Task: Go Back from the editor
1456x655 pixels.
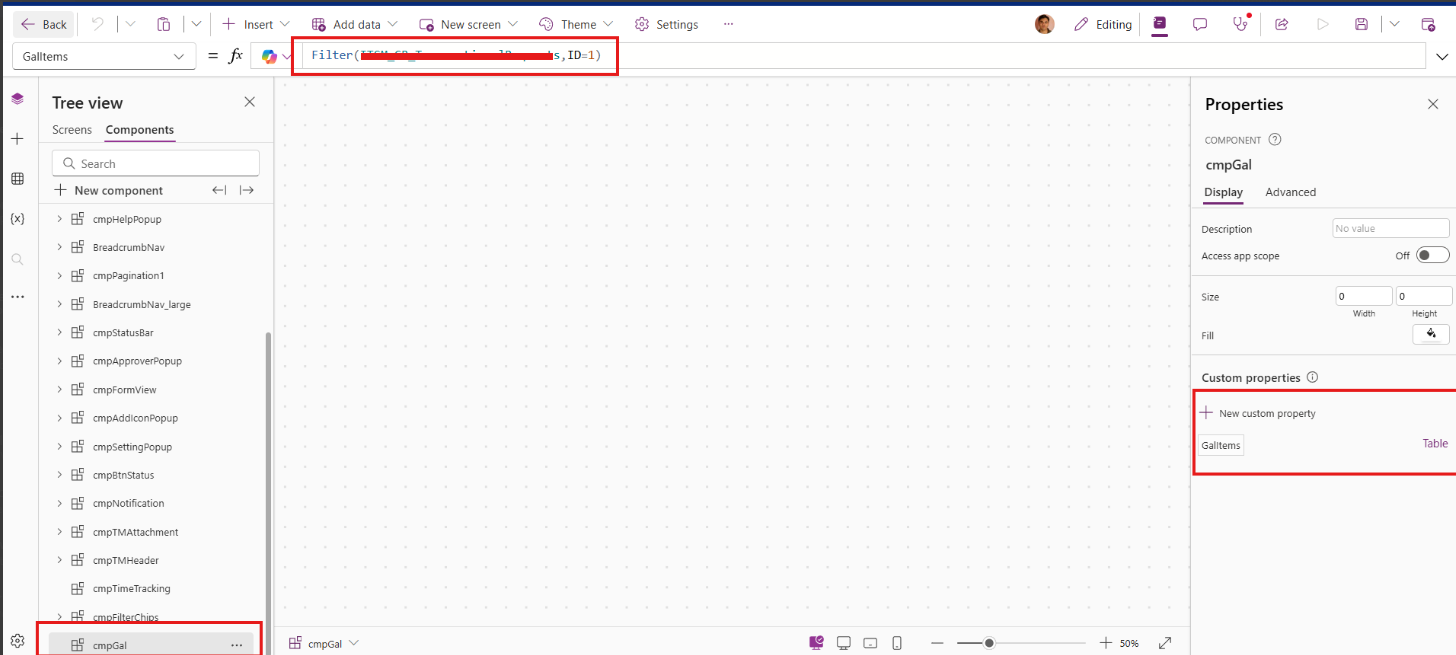Action: (x=44, y=24)
